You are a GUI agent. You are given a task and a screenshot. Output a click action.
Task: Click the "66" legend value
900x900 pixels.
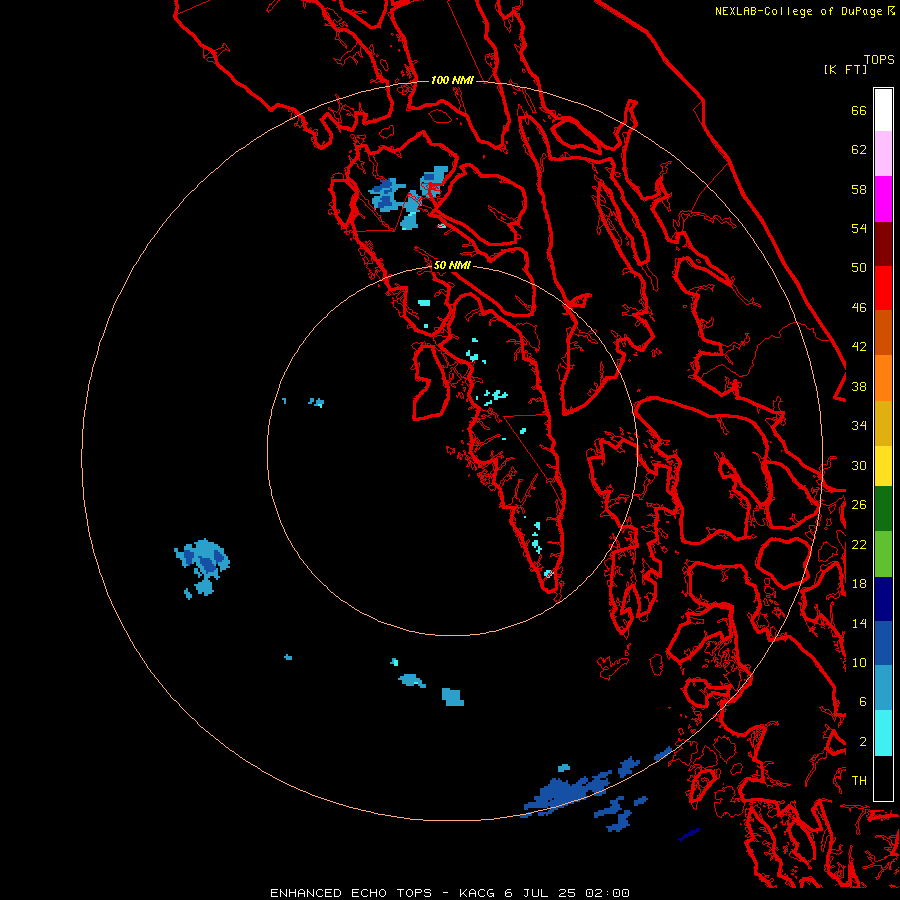point(859,110)
